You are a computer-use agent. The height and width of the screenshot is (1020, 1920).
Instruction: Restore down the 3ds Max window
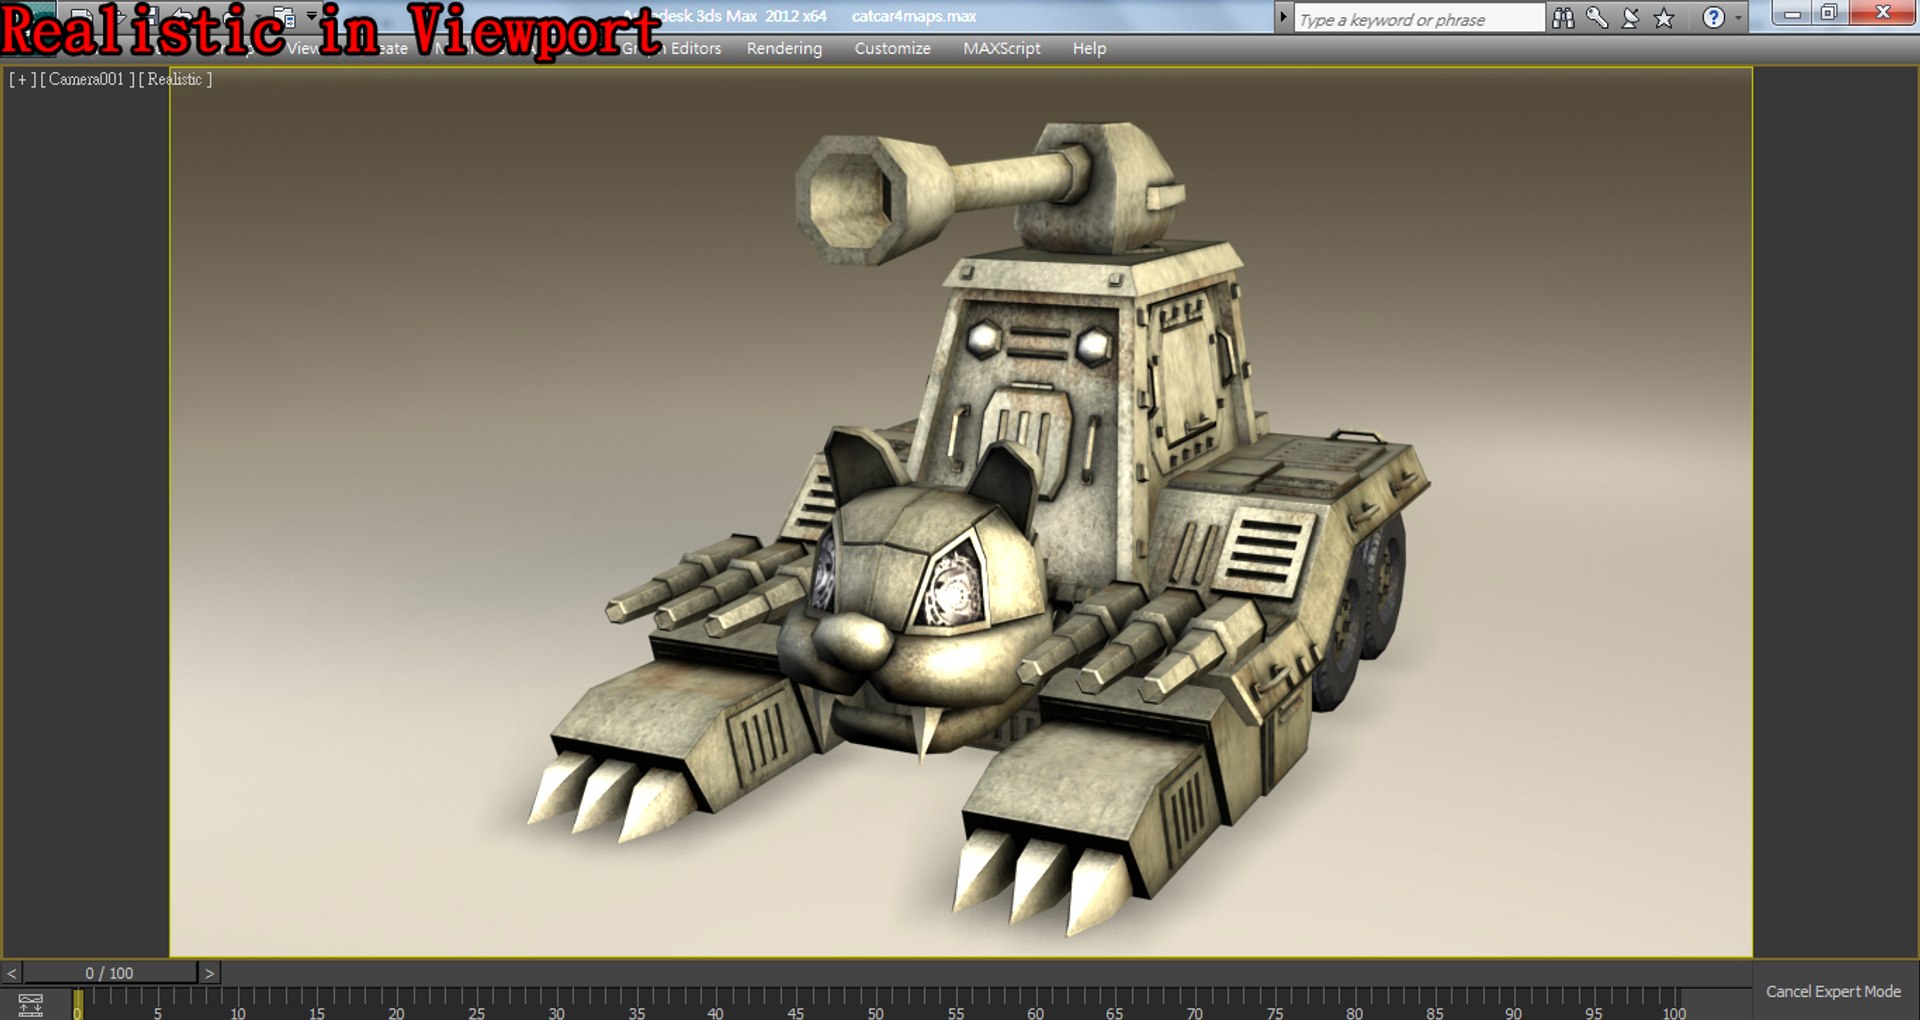coord(1828,13)
